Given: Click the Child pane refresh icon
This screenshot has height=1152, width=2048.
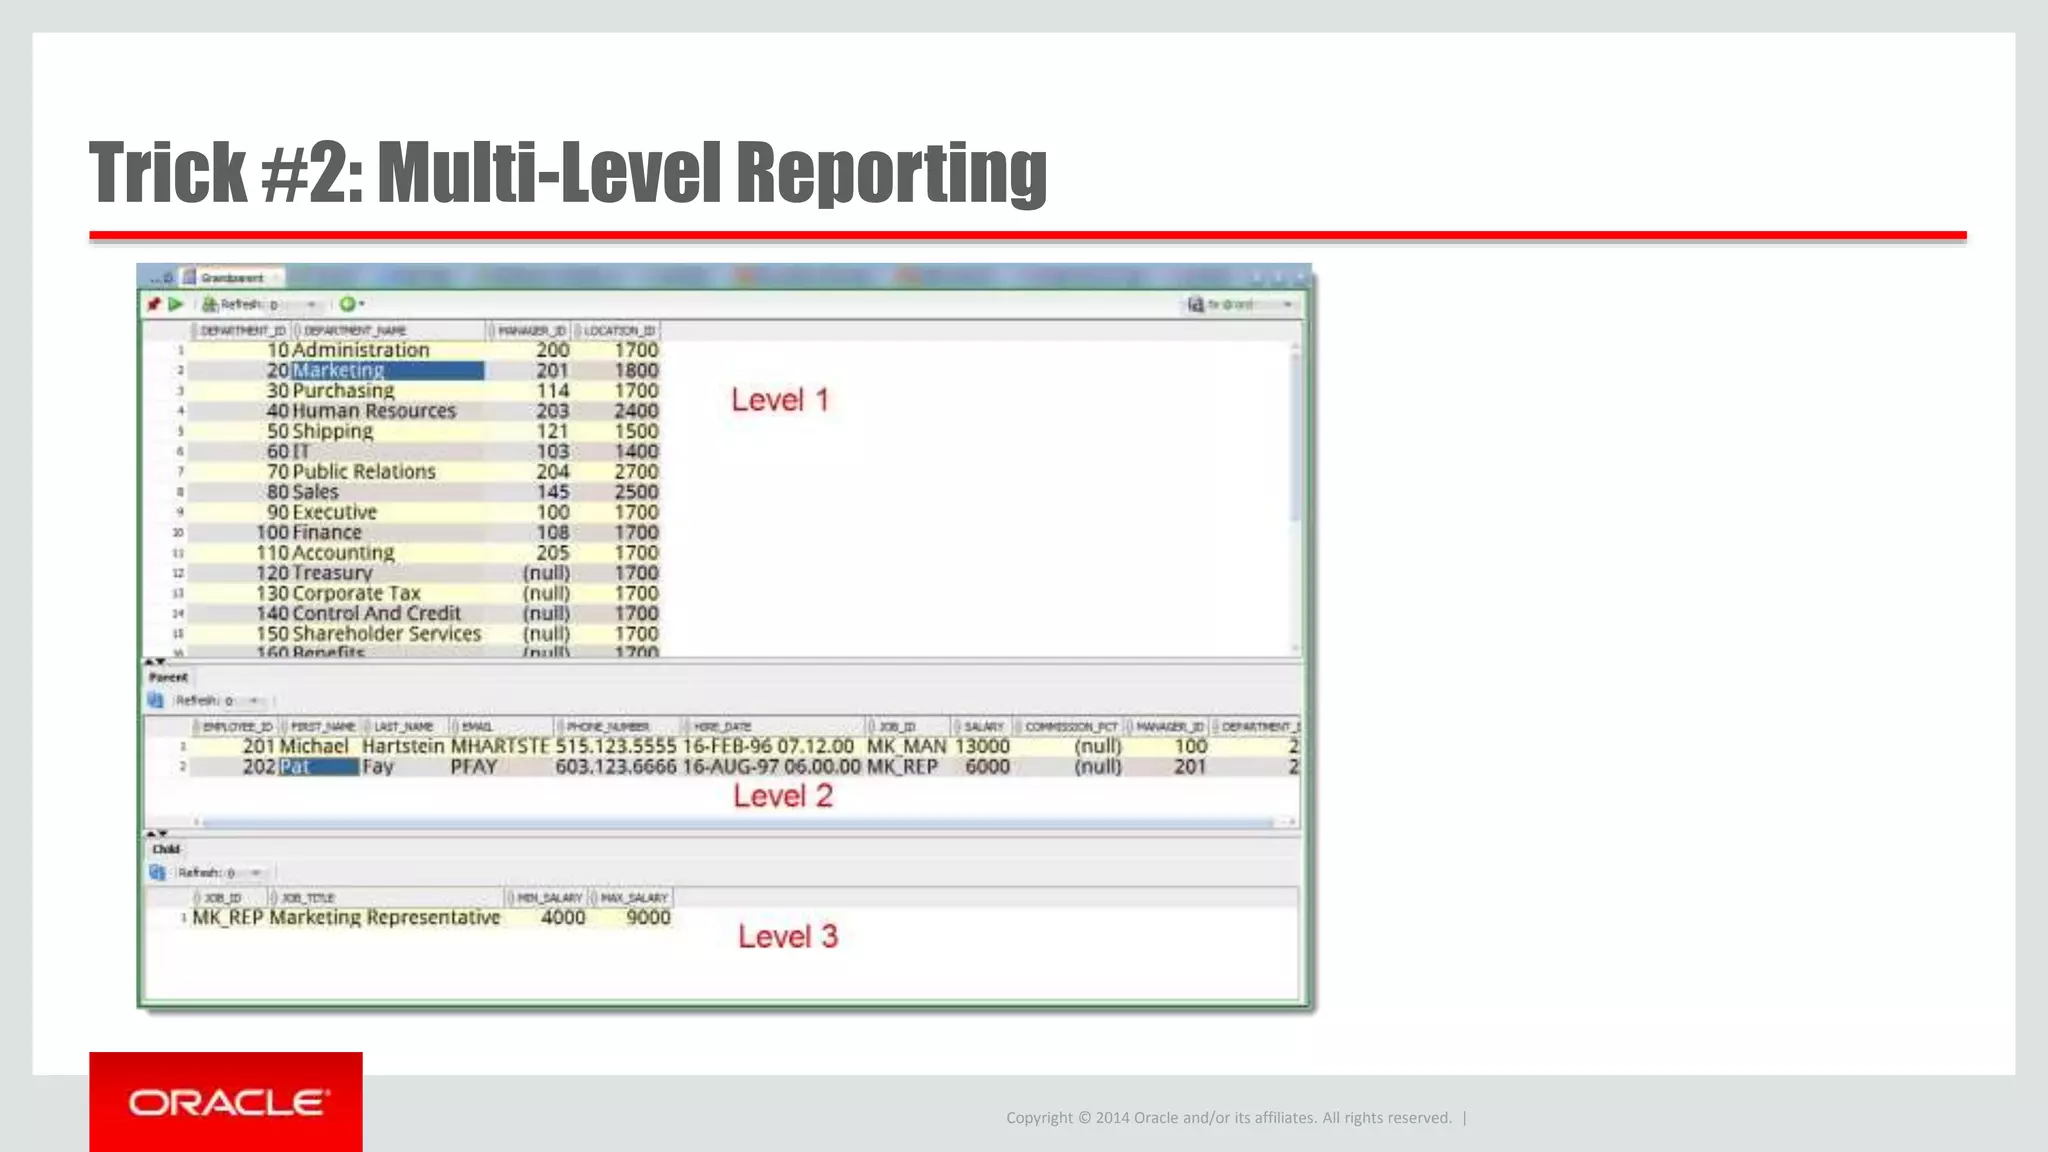Looking at the screenshot, I should tap(157, 872).
